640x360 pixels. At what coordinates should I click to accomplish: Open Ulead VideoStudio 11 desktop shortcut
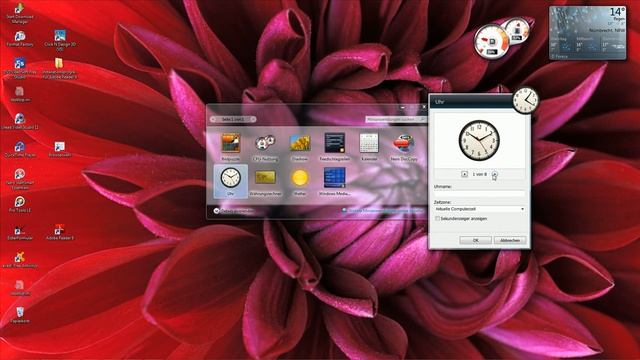click(20, 122)
